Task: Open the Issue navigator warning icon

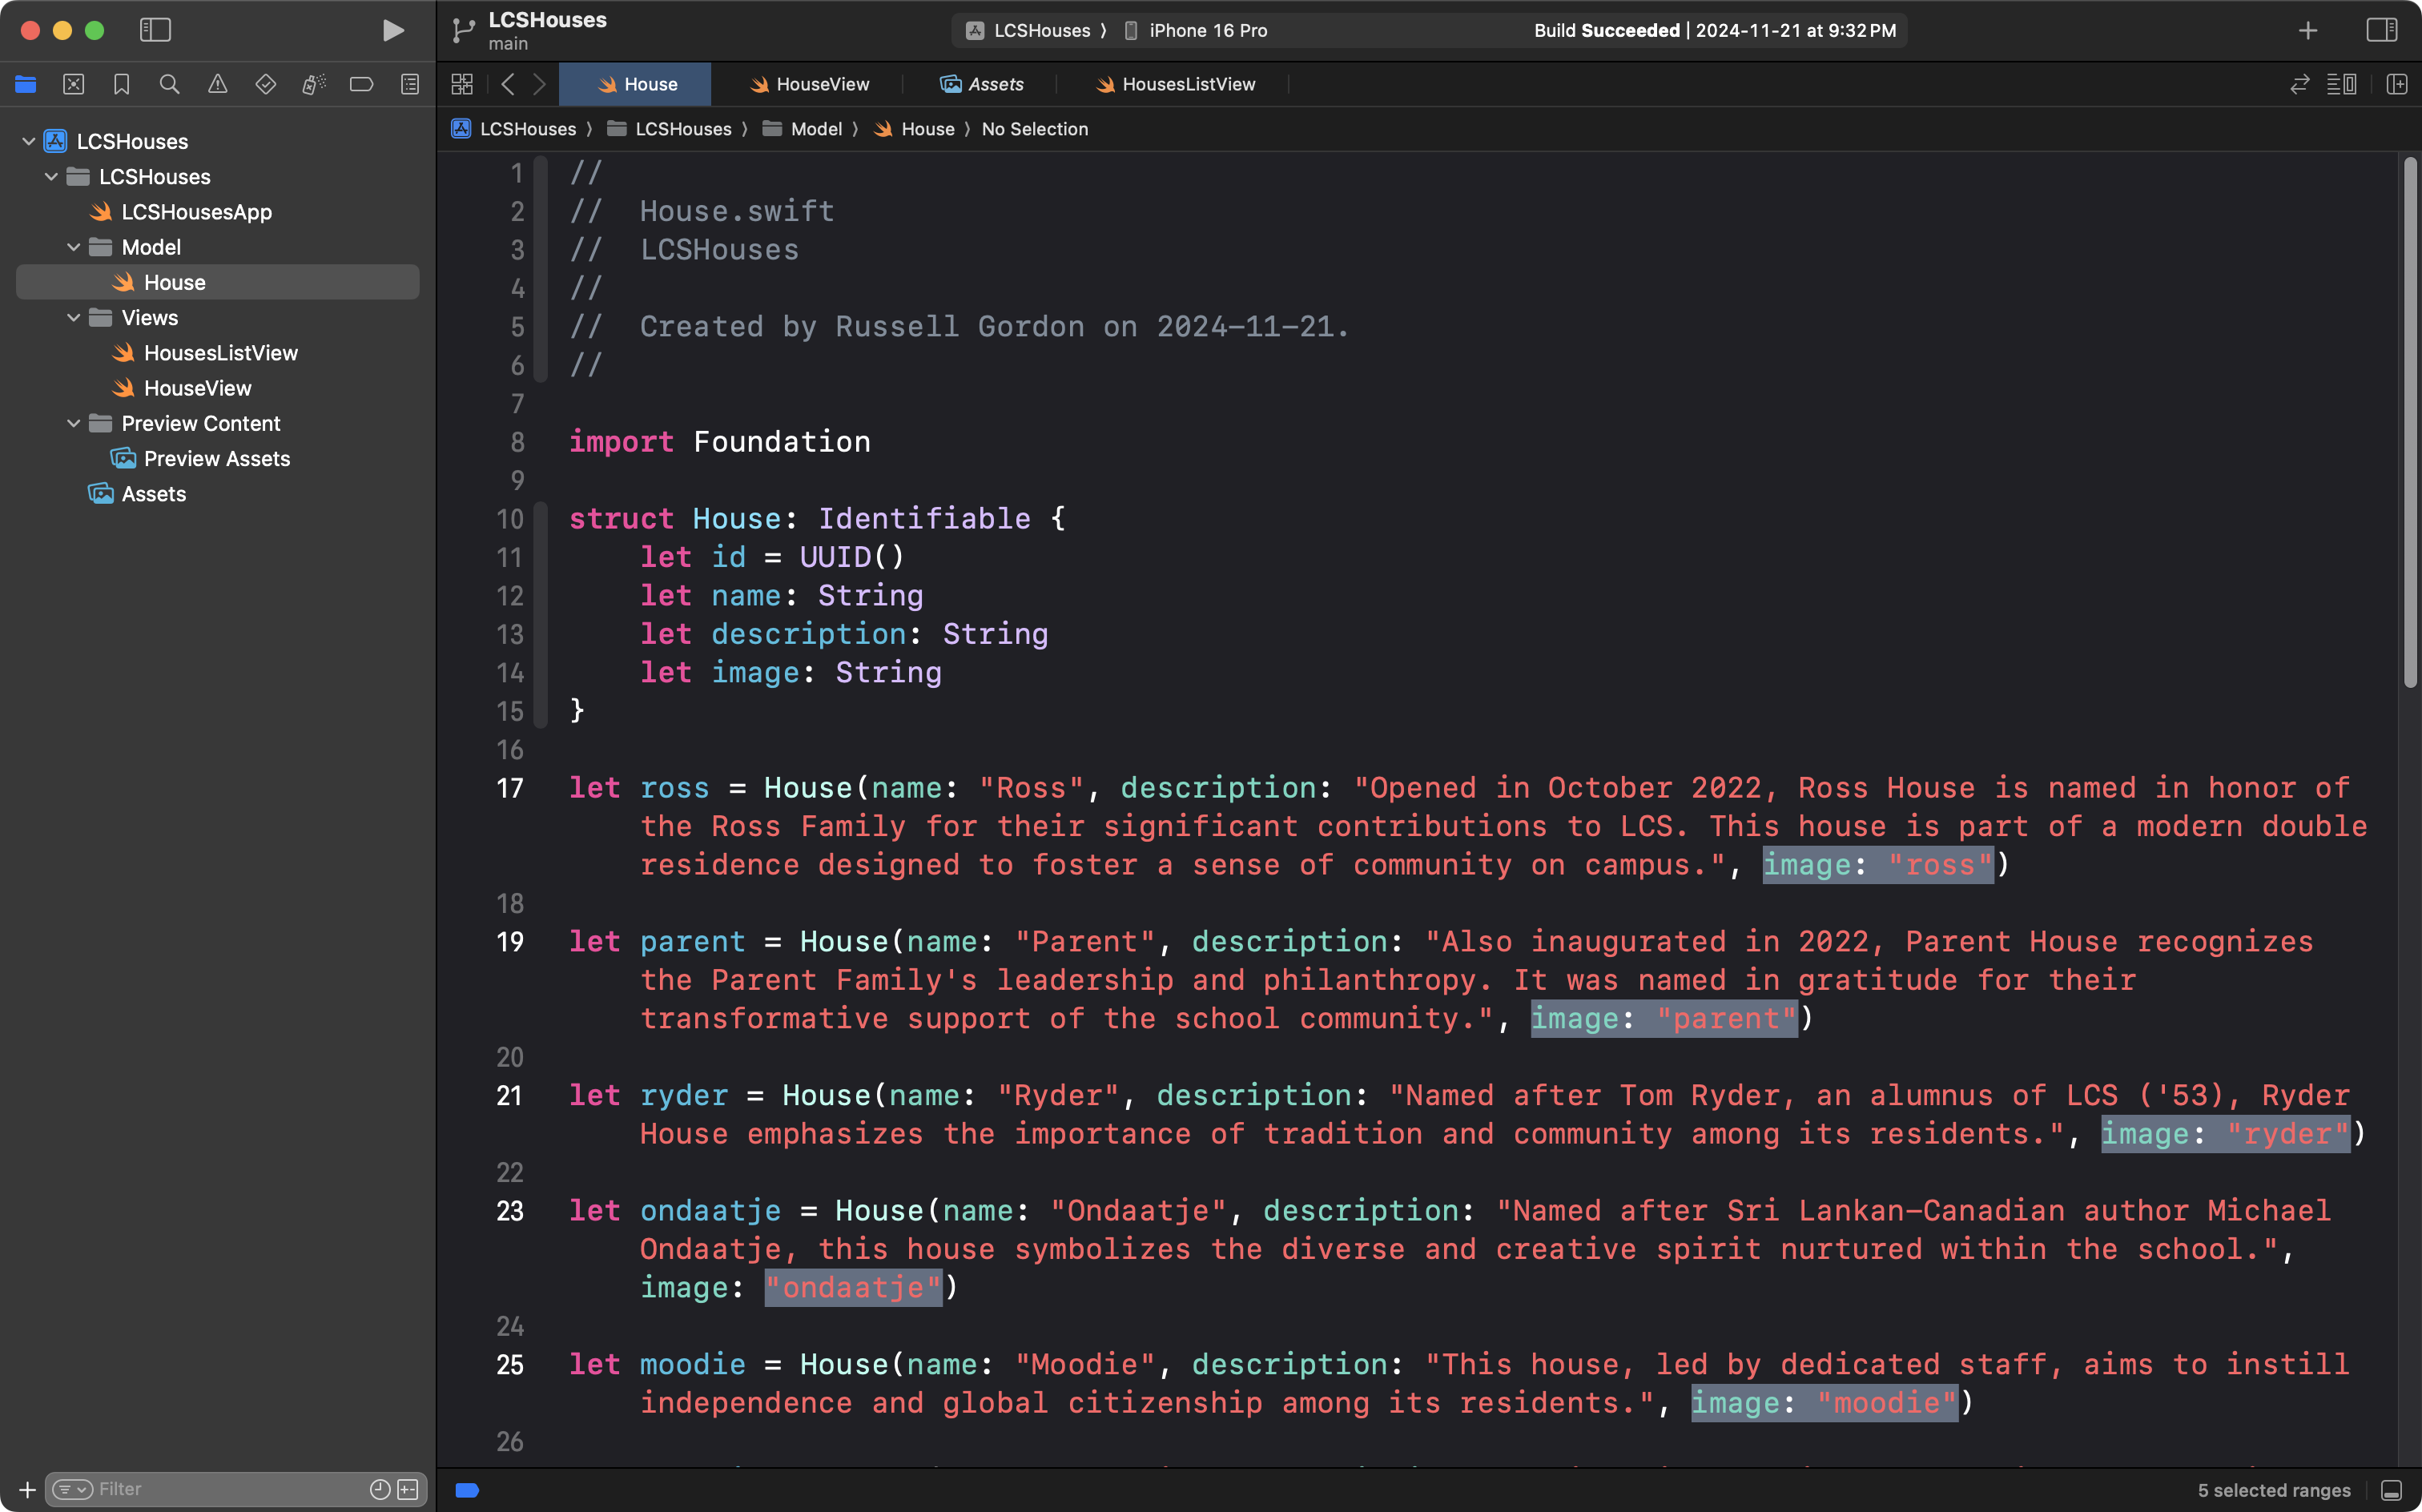Action: tap(217, 84)
